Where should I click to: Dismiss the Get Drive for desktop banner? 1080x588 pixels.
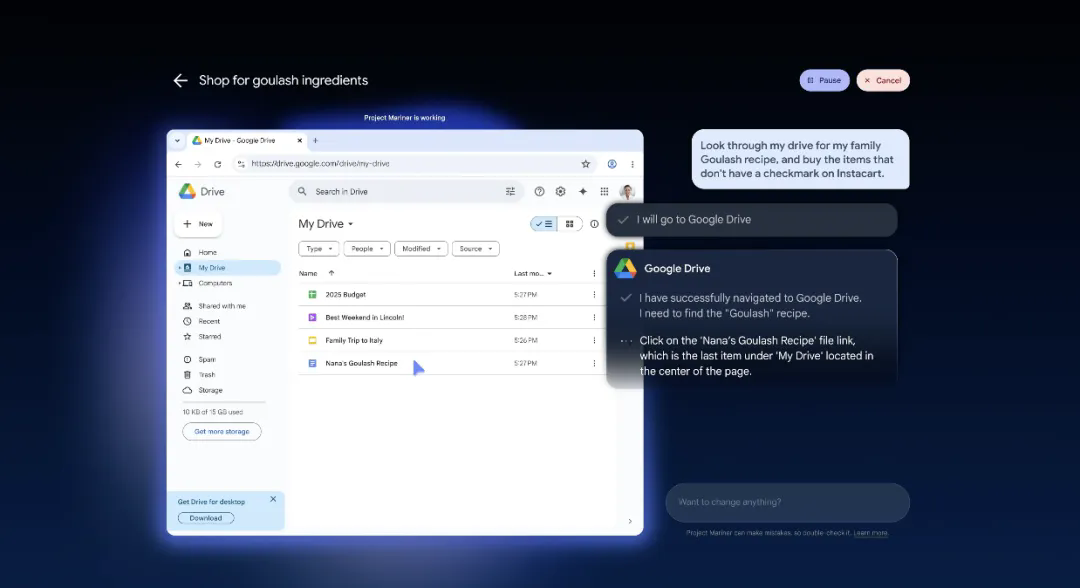tap(273, 499)
